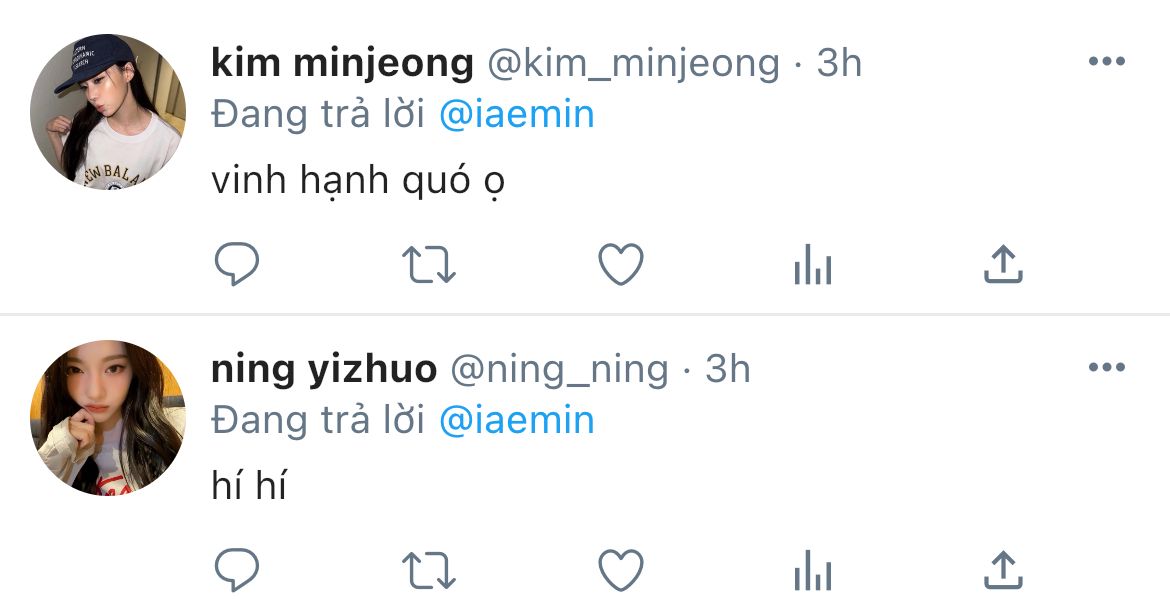Share kim minjeong's tweet
The image size is (1170, 613).
pyautogui.click(x=1003, y=264)
